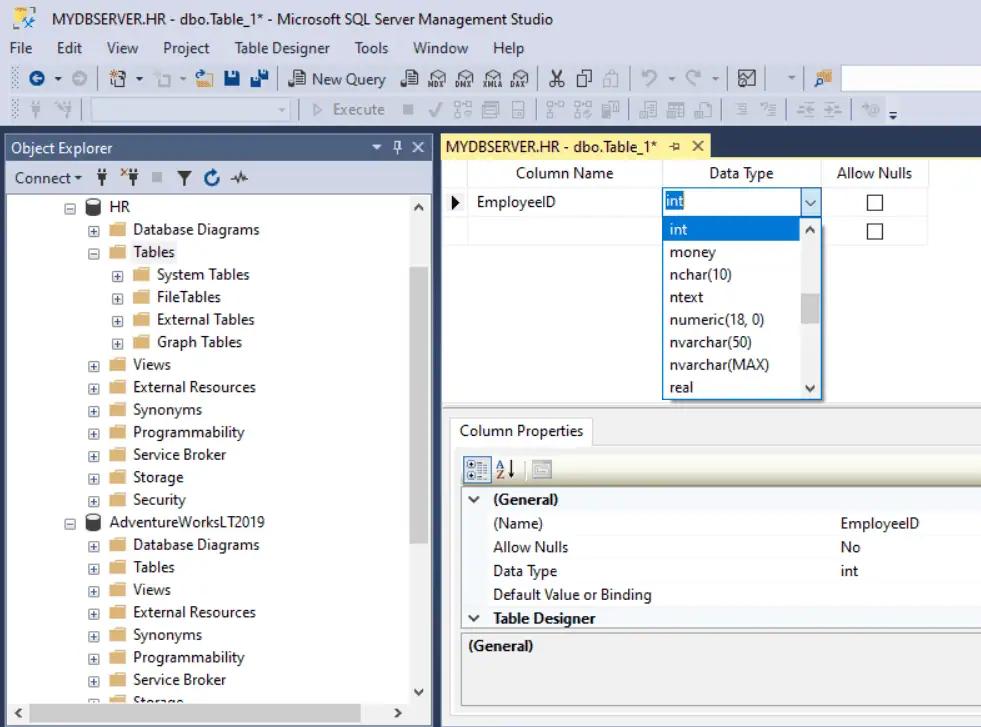Open the Table Designer menu

point(281,48)
